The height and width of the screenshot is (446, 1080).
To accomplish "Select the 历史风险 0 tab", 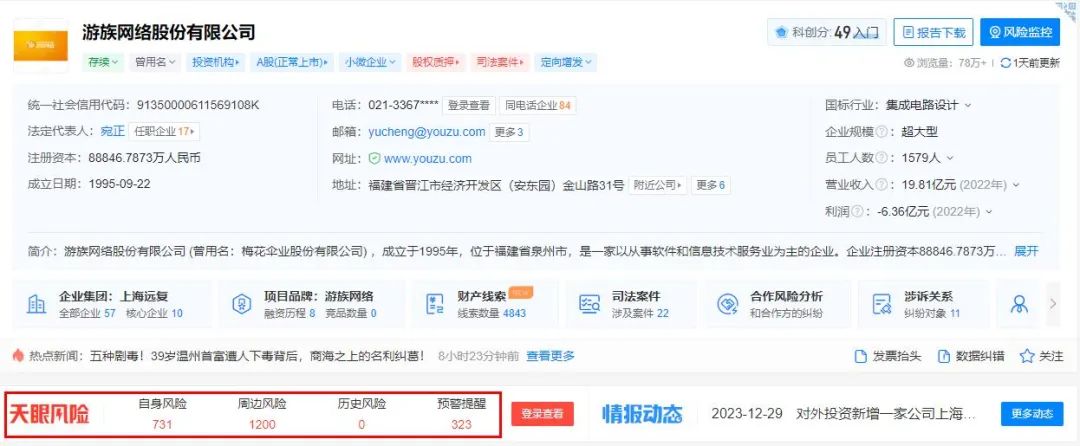I will coord(362,414).
